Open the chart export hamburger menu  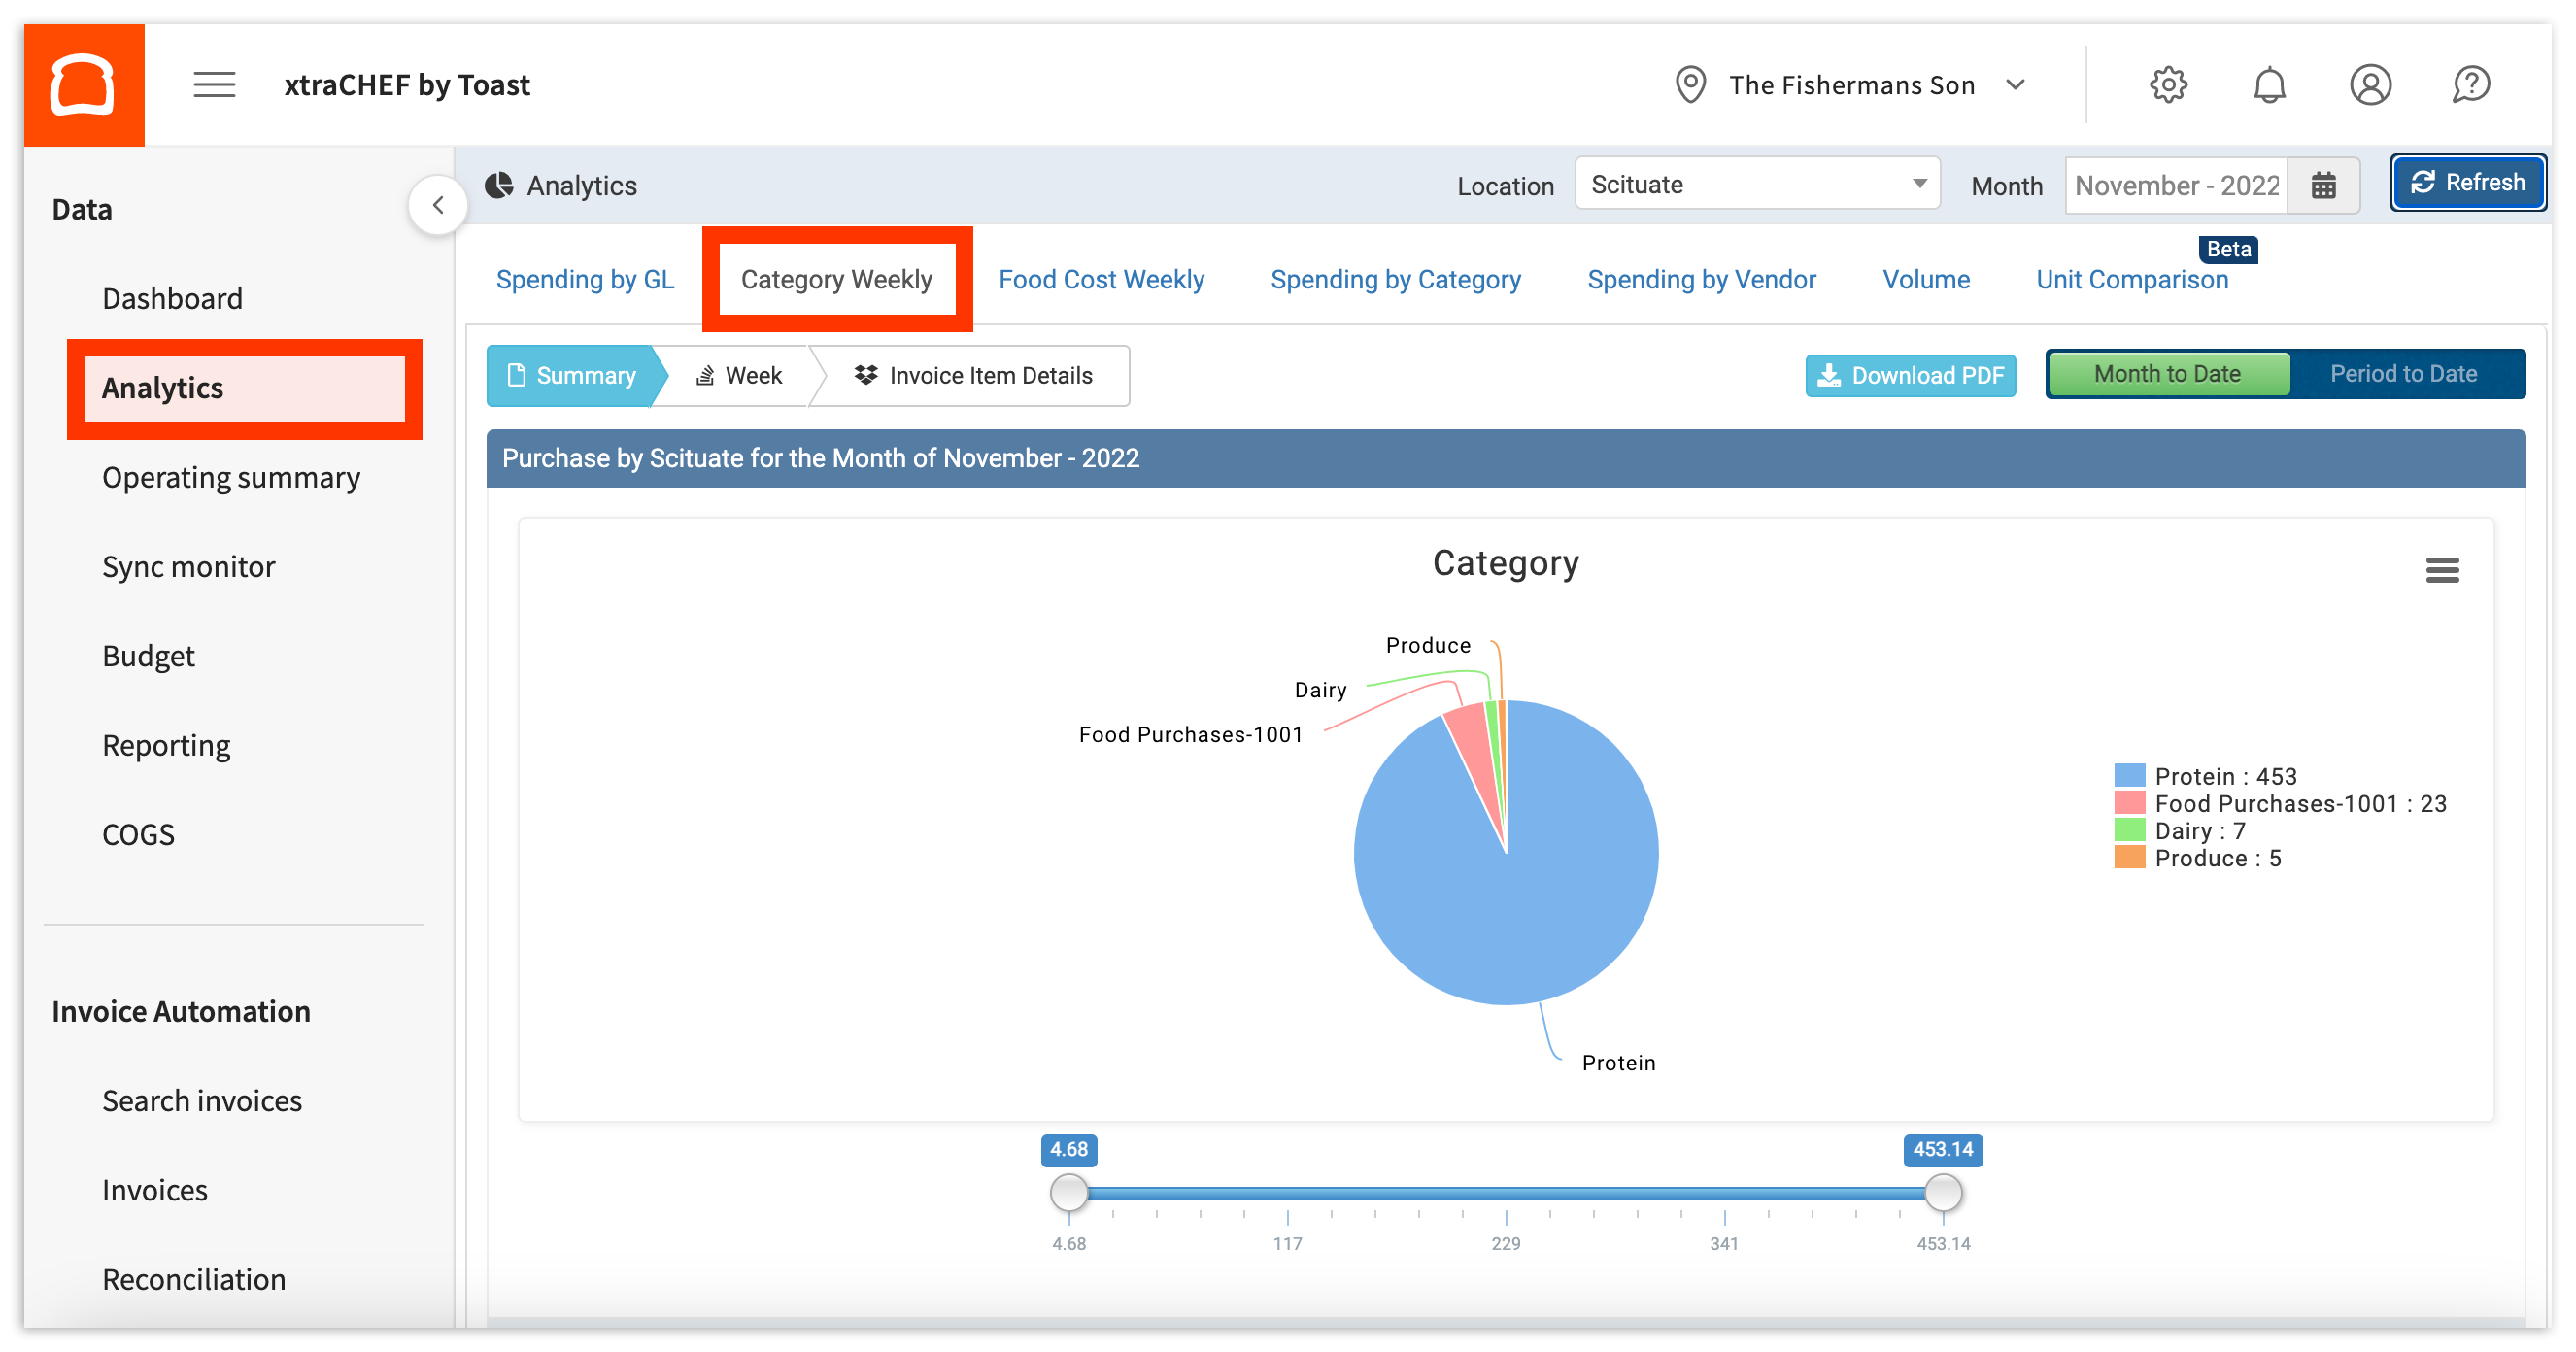point(2442,569)
